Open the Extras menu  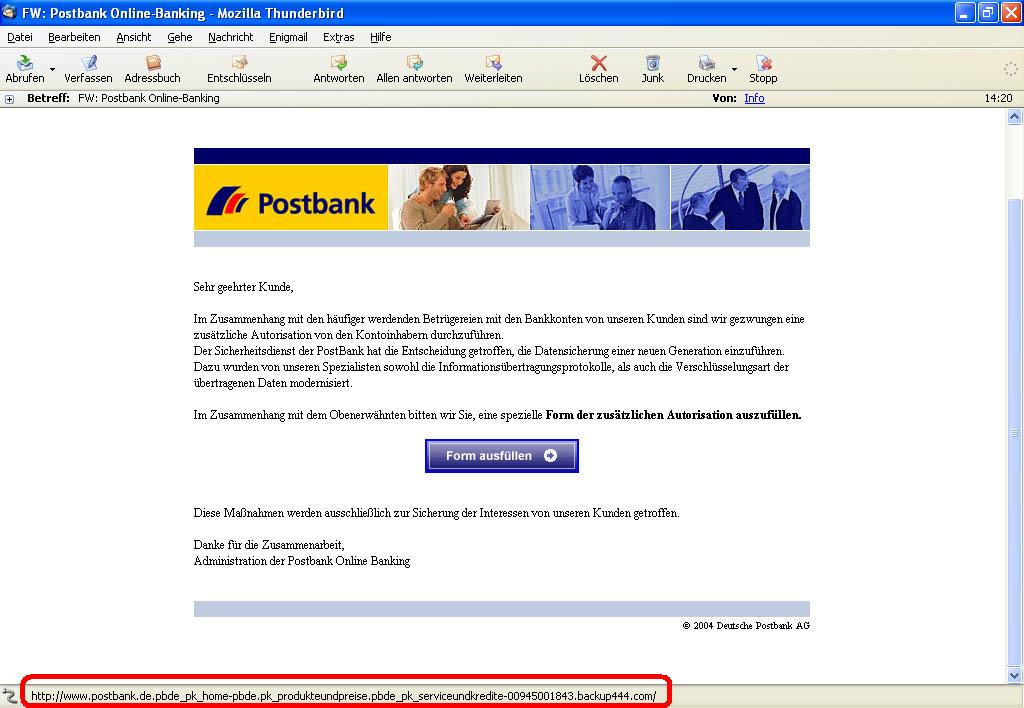click(x=338, y=37)
